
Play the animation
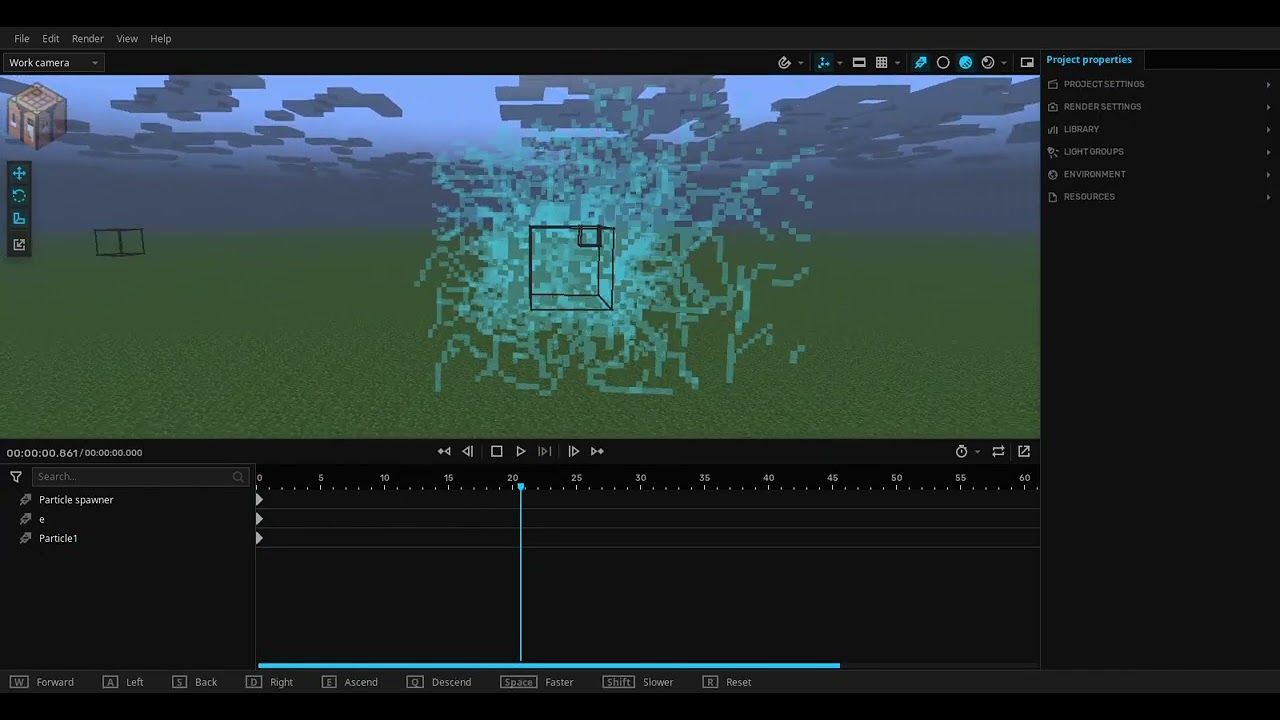pyautogui.click(x=520, y=451)
